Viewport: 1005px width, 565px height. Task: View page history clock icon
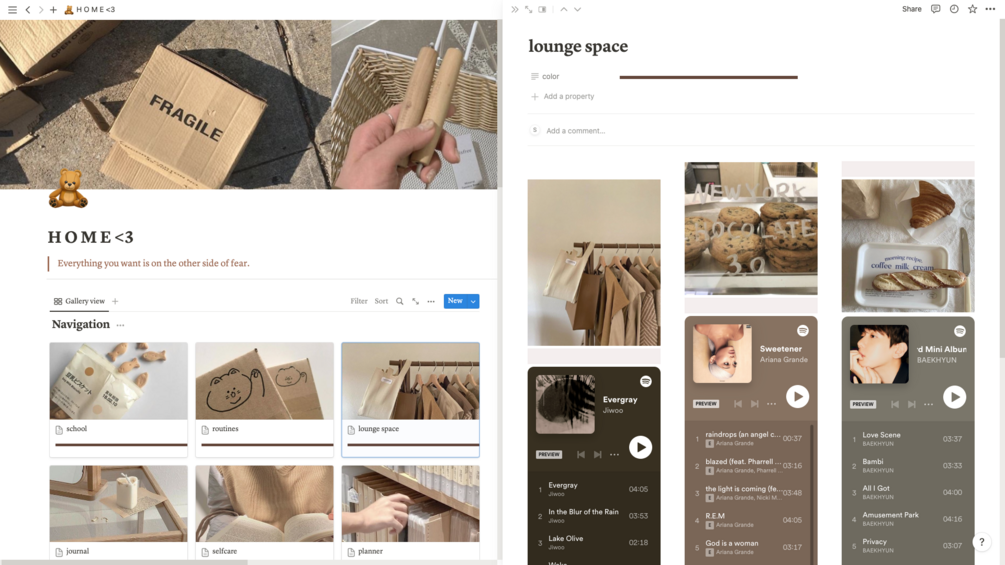[x=954, y=9]
